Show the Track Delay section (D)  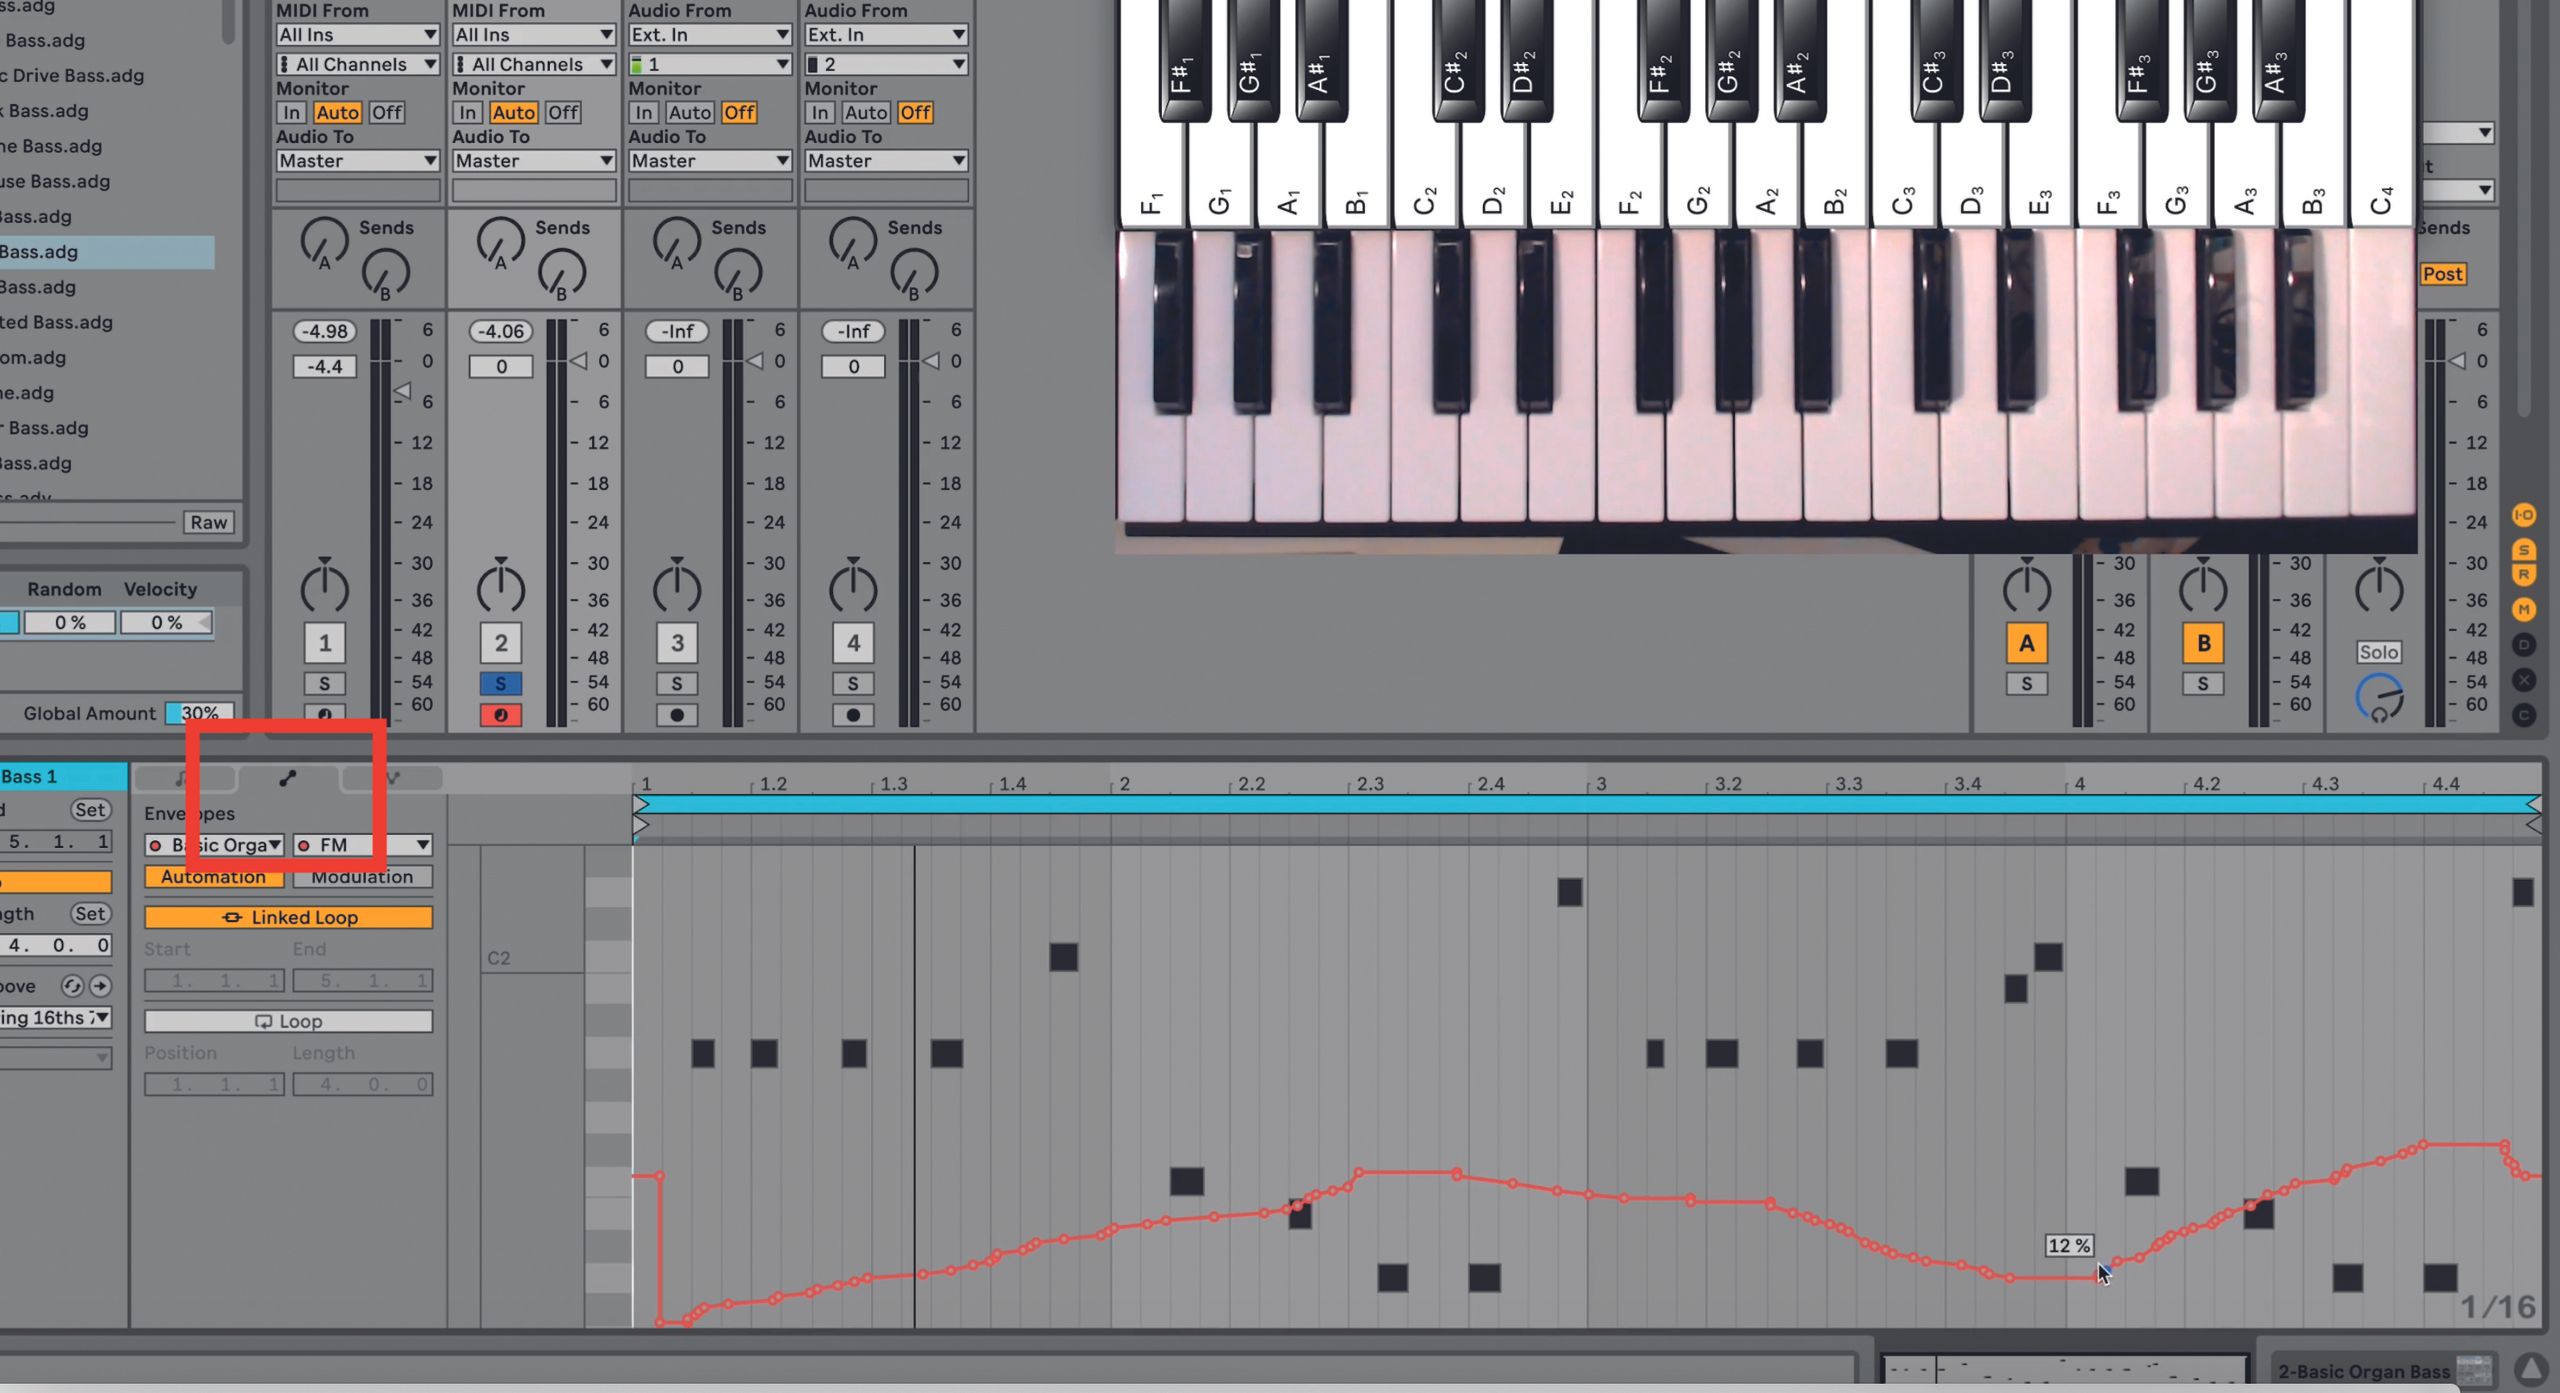pyautogui.click(x=2524, y=645)
